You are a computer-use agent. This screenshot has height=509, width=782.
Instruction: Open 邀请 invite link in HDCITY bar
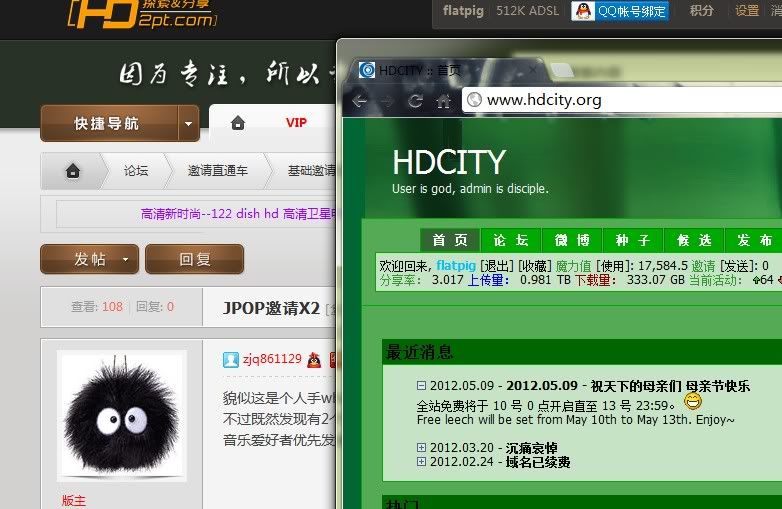click(703, 266)
